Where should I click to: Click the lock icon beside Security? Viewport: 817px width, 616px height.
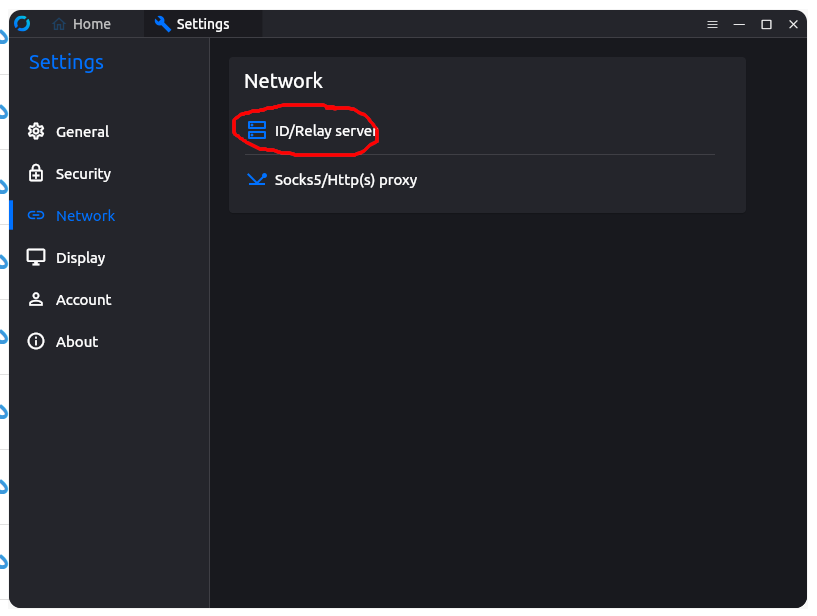(36, 173)
